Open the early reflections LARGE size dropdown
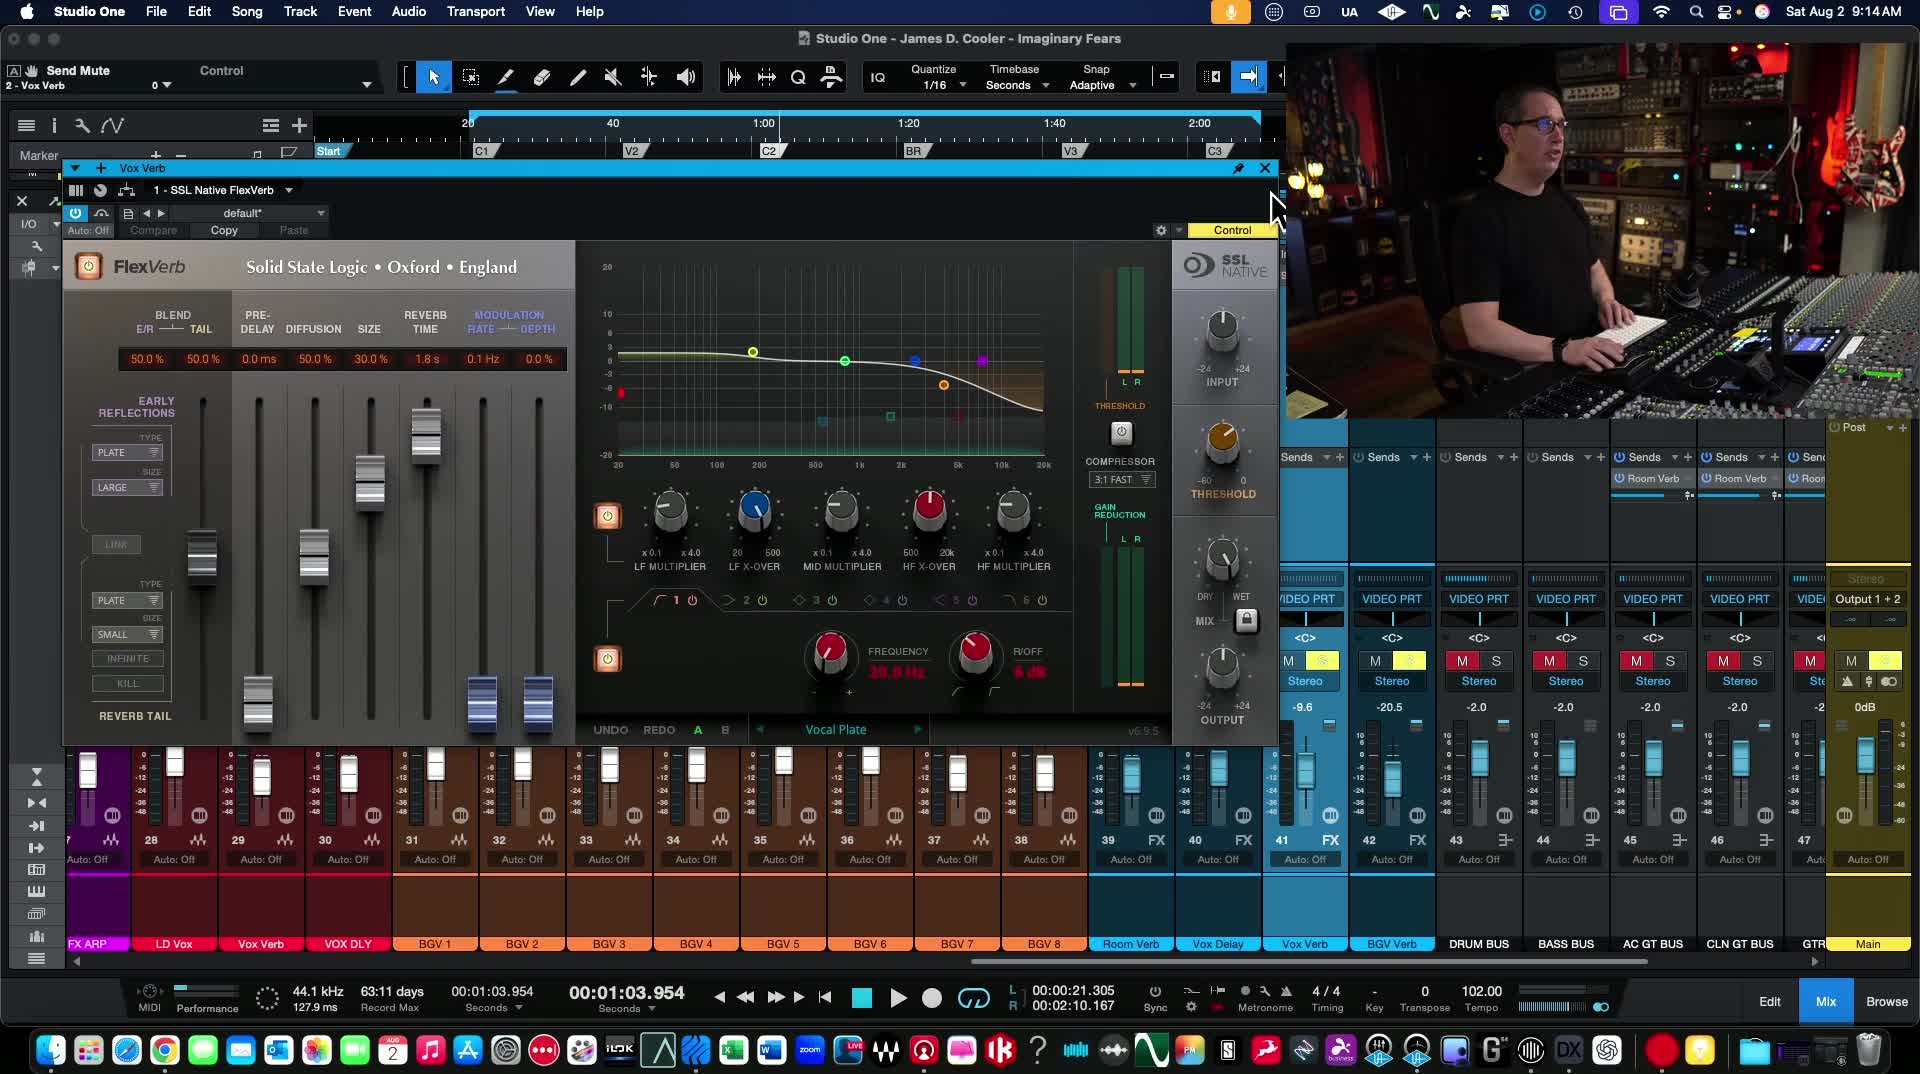1920x1074 pixels. (127, 487)
